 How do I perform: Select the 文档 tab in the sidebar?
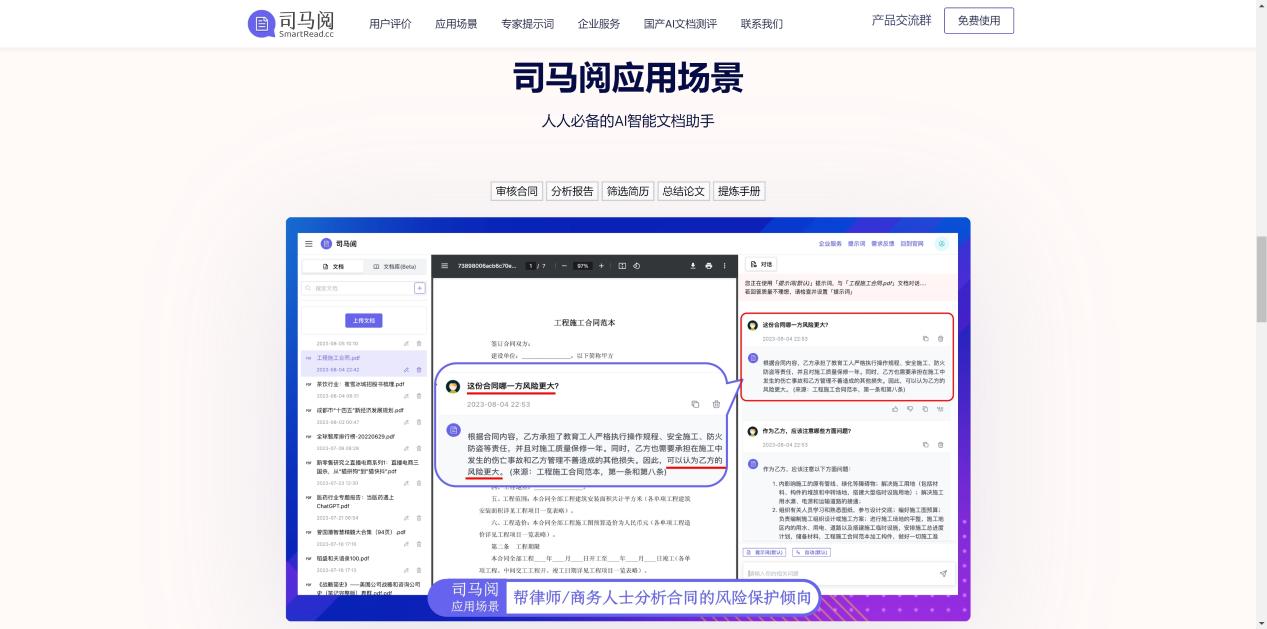point(333,267)
